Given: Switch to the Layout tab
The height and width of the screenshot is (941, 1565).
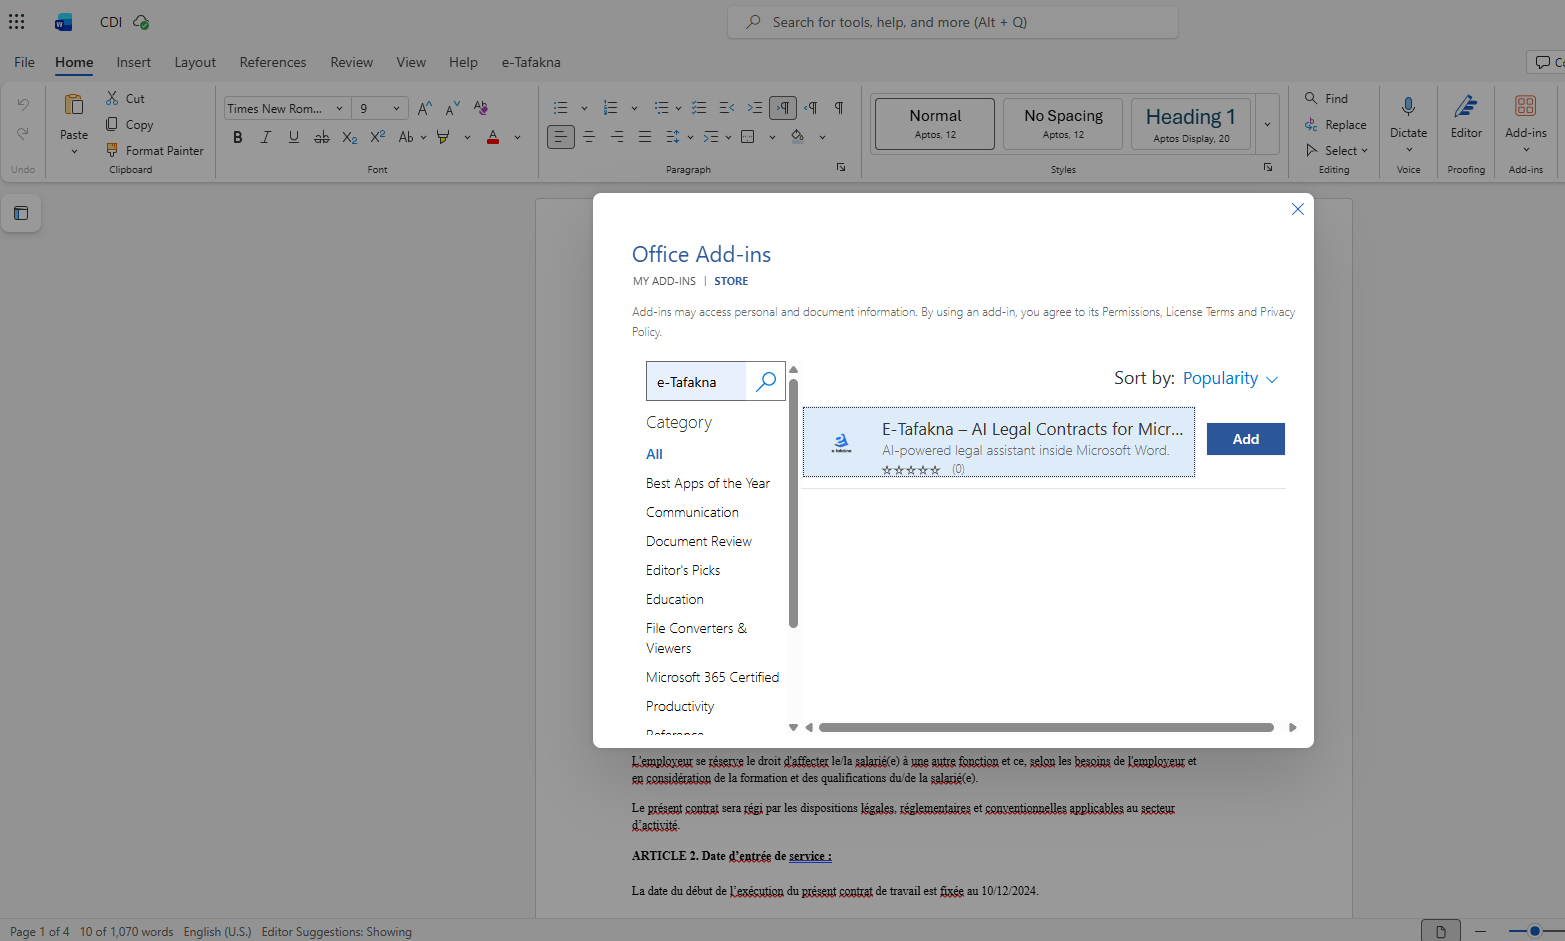Looking at the screenshot, I should (195, 62).
